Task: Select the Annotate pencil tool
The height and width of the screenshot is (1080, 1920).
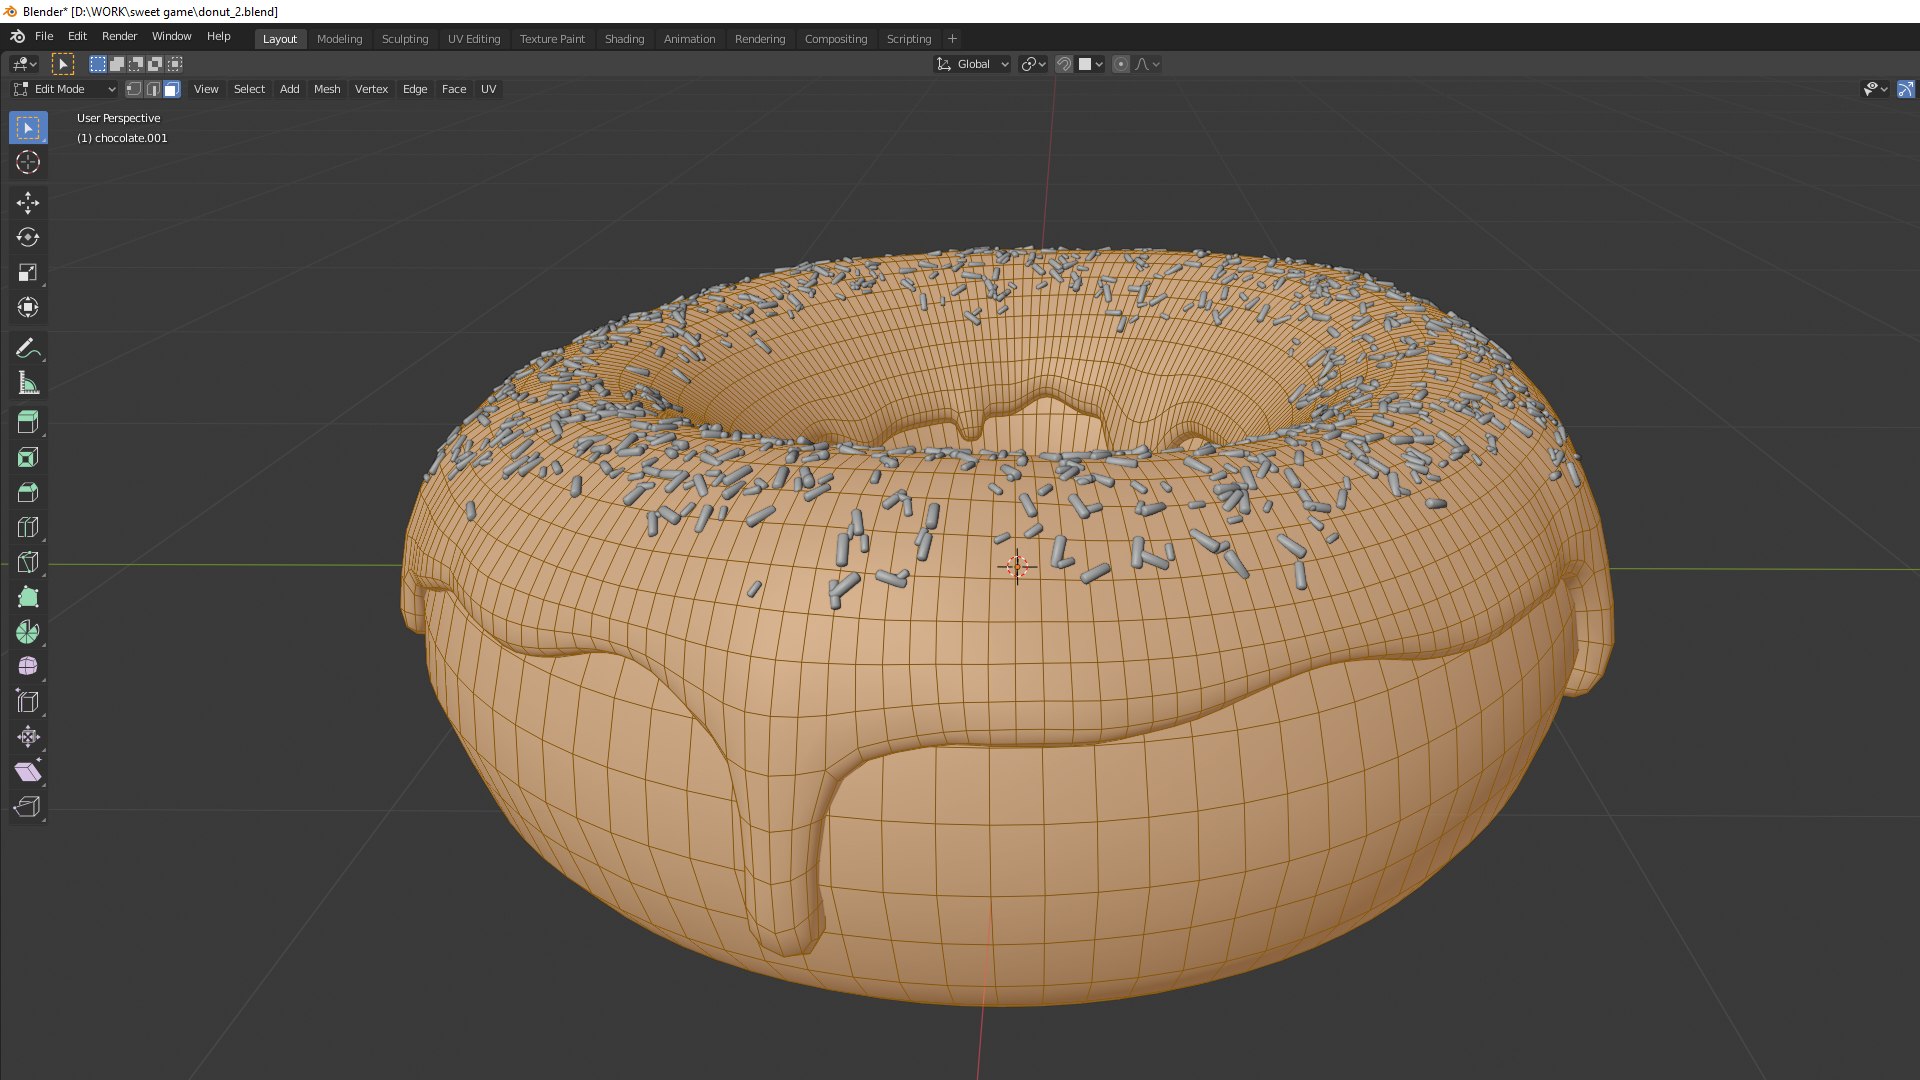Action: [28, 348]
